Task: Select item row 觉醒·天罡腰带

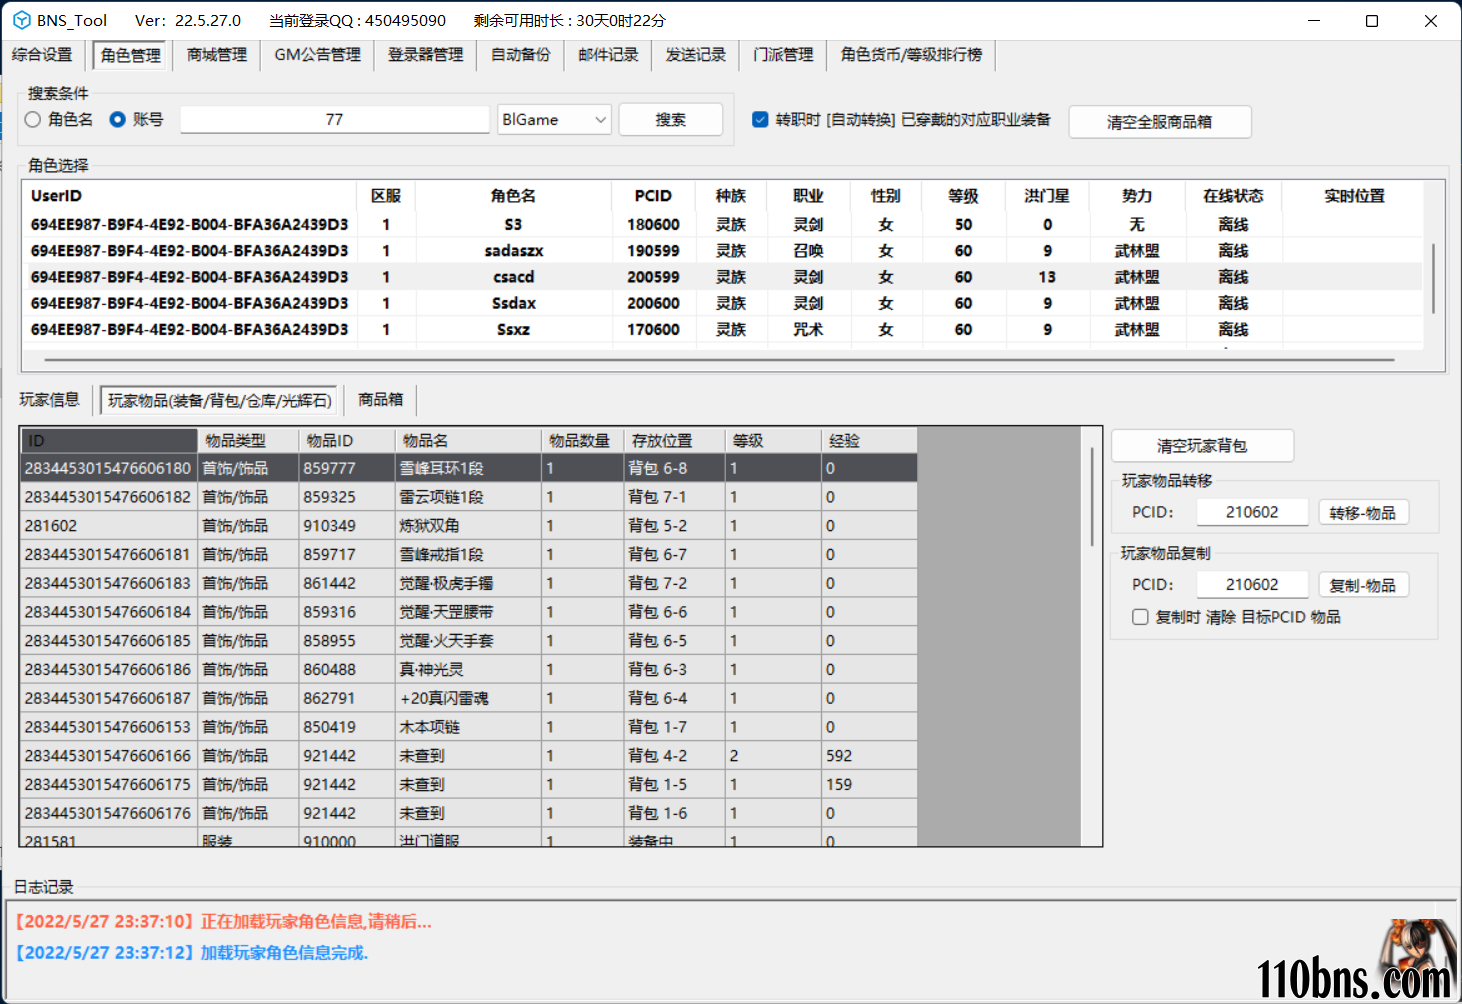Action: (x=469, y=612)
